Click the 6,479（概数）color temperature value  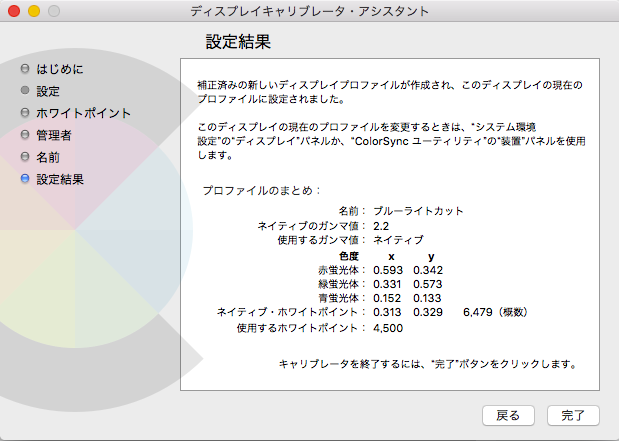tap(495, 312)
